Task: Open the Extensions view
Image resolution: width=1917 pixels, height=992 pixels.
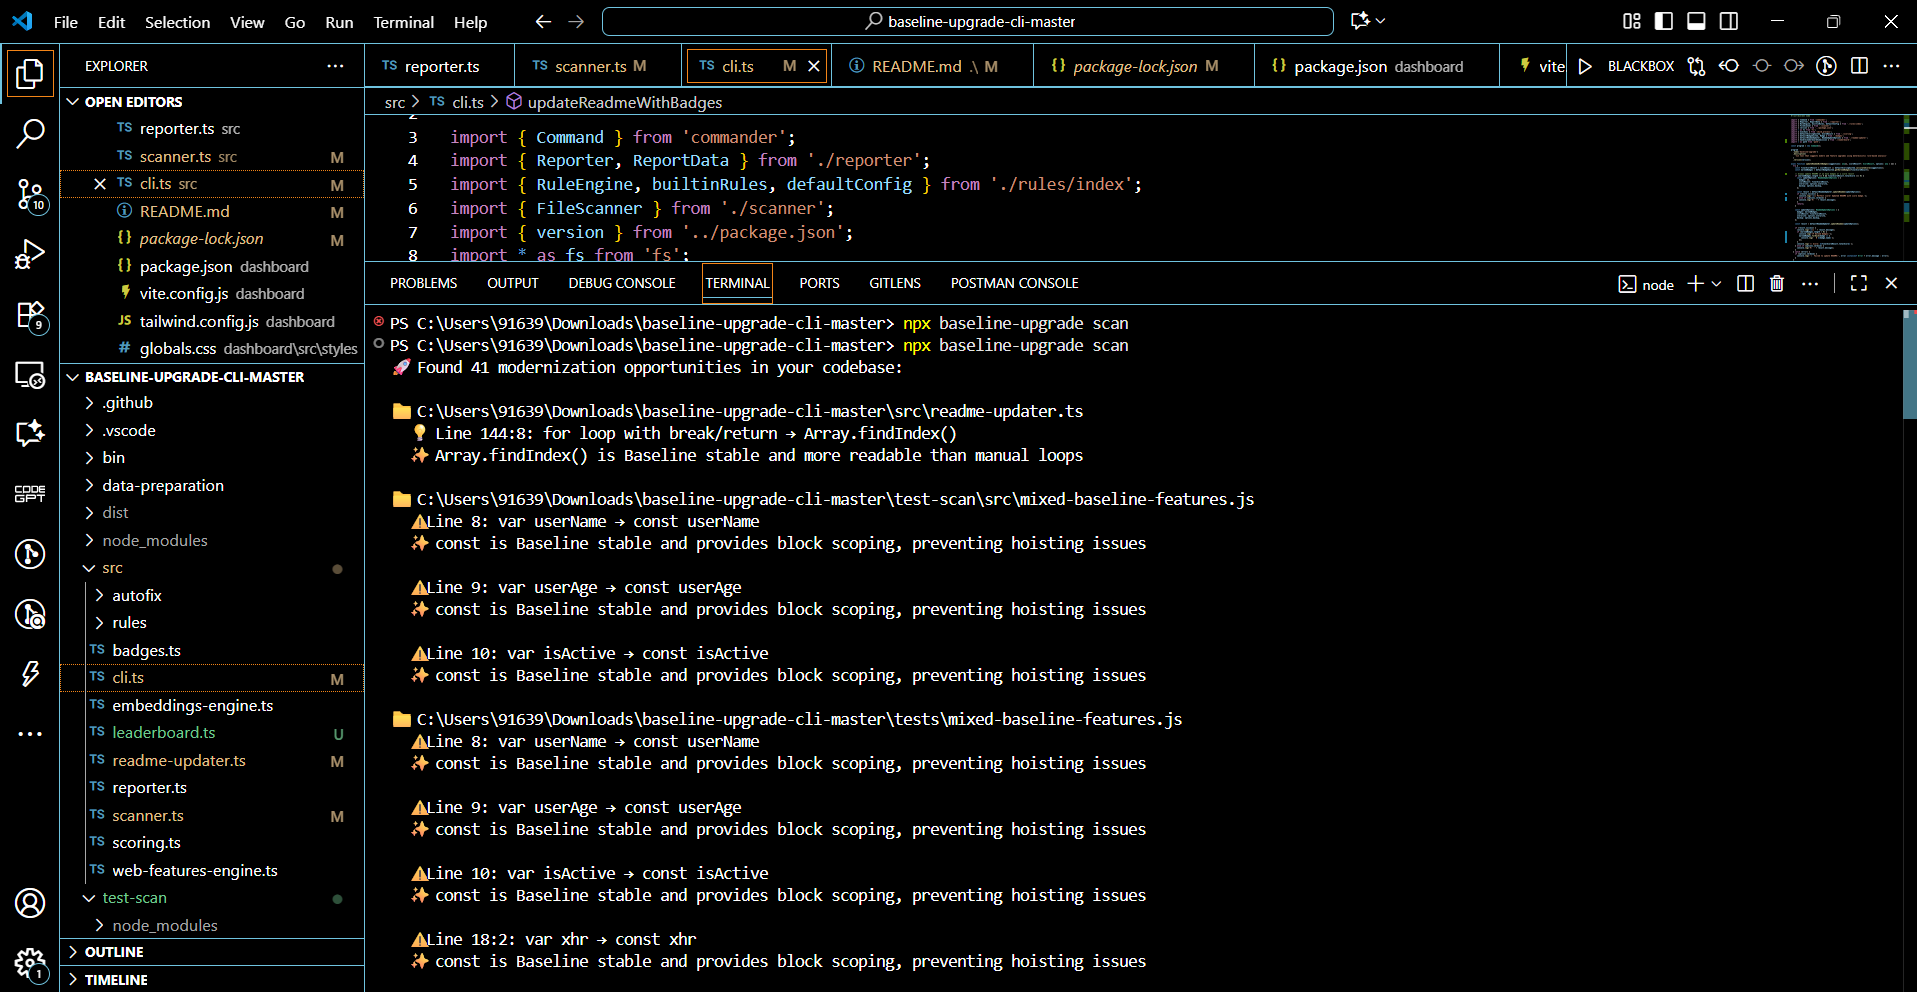Action: click(30, 315)
